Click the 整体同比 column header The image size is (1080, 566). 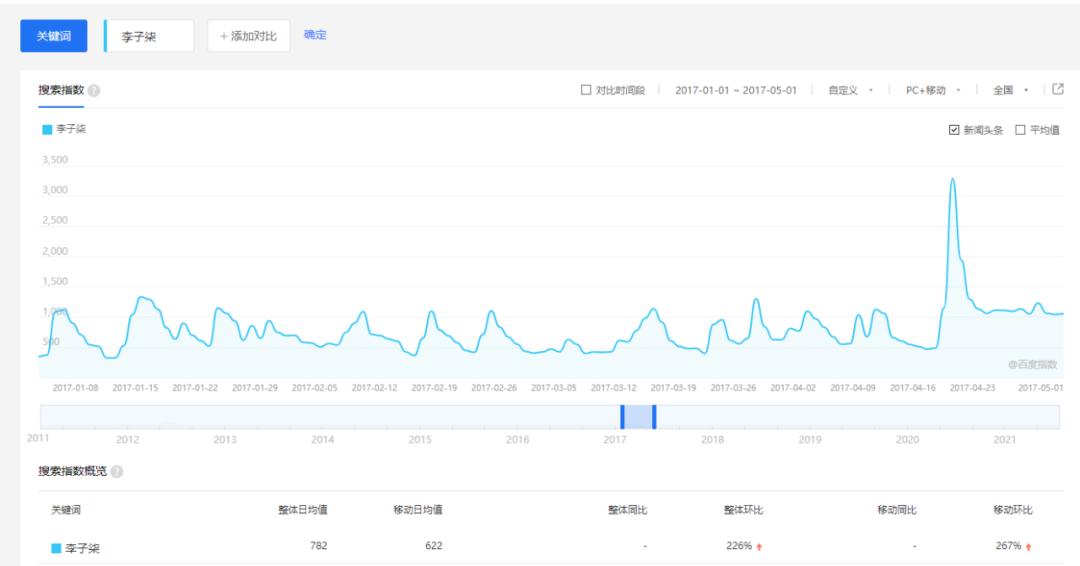coord(627,510)
